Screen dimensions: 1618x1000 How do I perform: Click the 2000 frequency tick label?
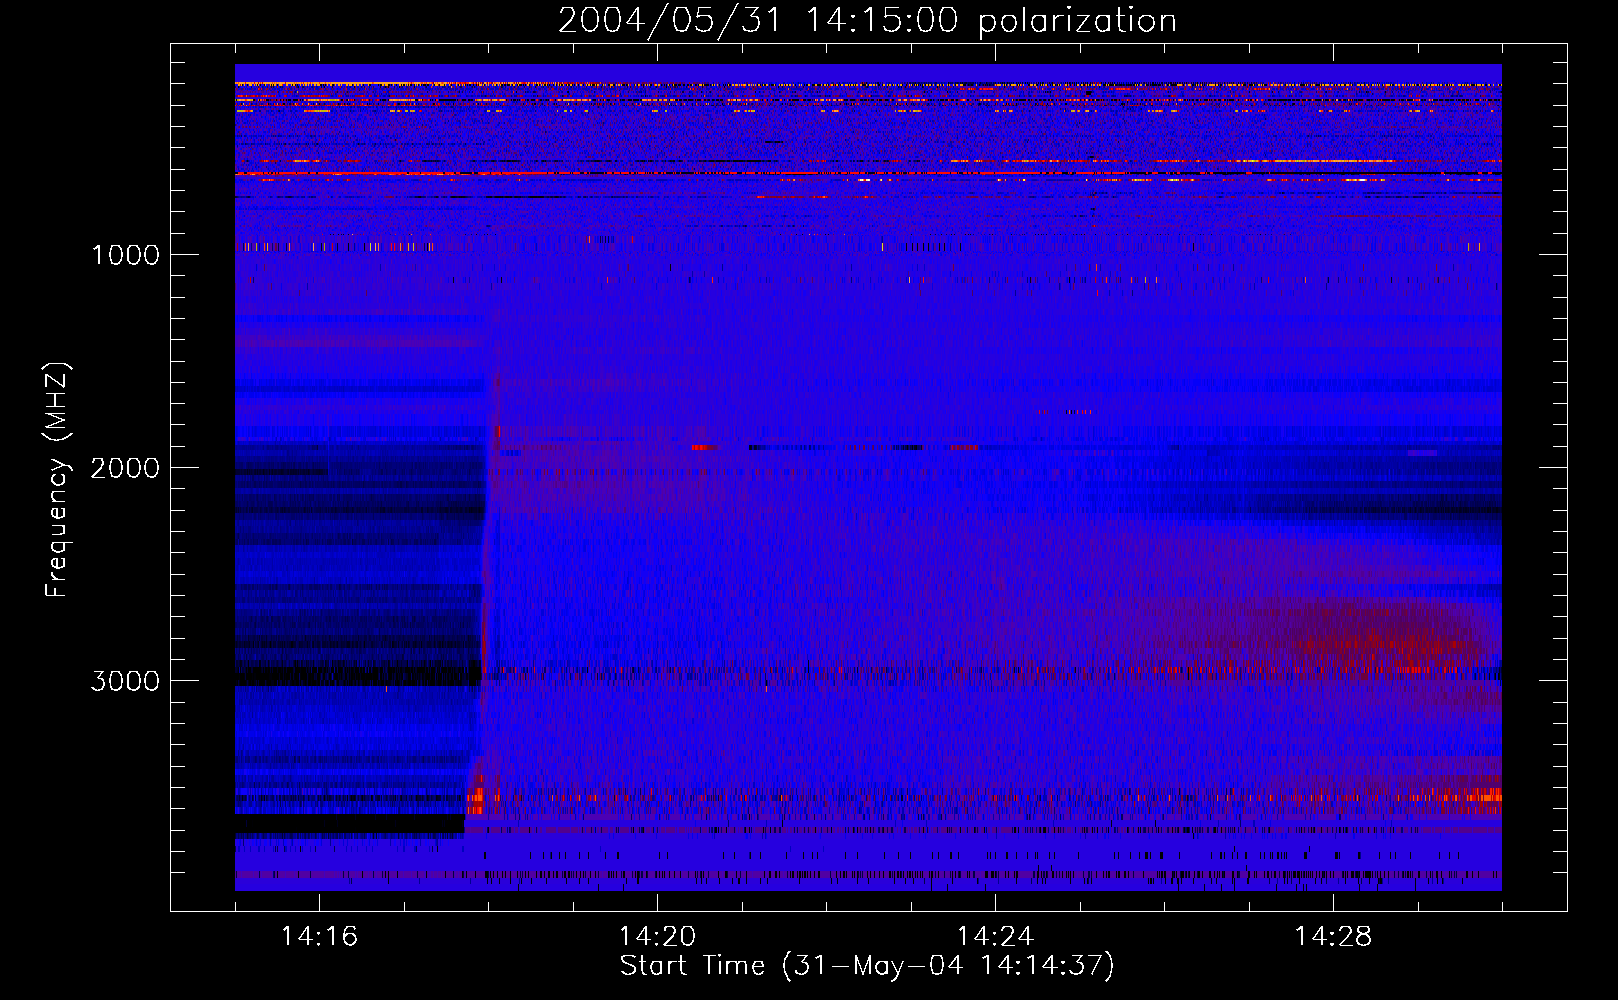(125, 468)
